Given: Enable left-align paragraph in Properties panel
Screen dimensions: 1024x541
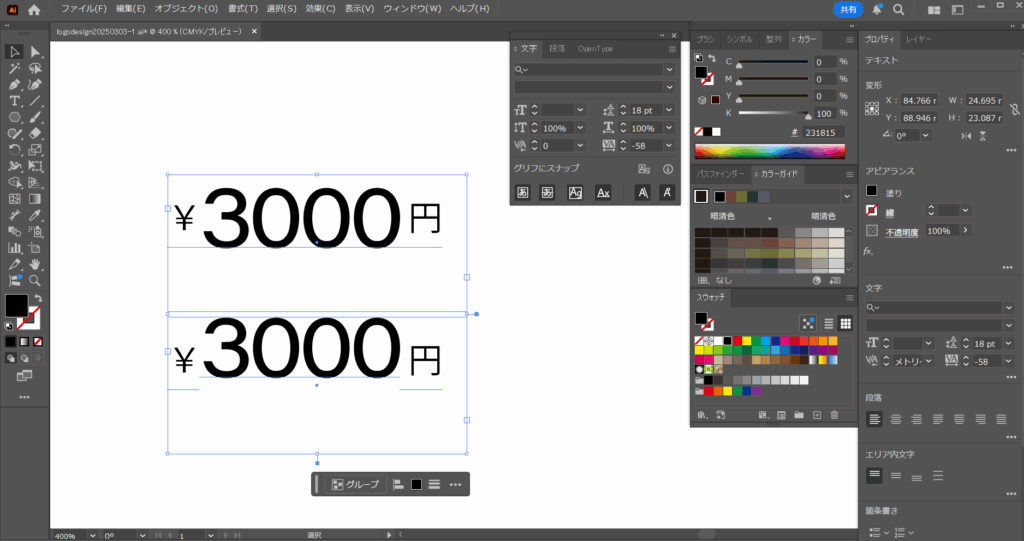Looking at the screenshot, I should click(875, 419).
